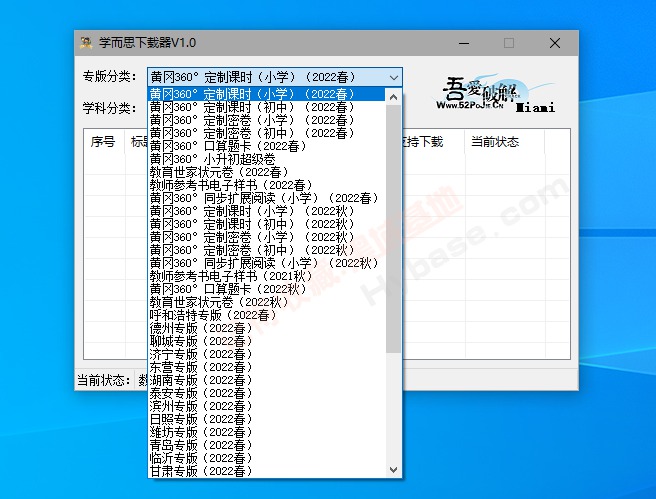The height and width of the screenshot is (499, 656).
Task: Choose 黄冈360° 同步扩展阅读（小学）（2022秋）
Action: [266, 263]
